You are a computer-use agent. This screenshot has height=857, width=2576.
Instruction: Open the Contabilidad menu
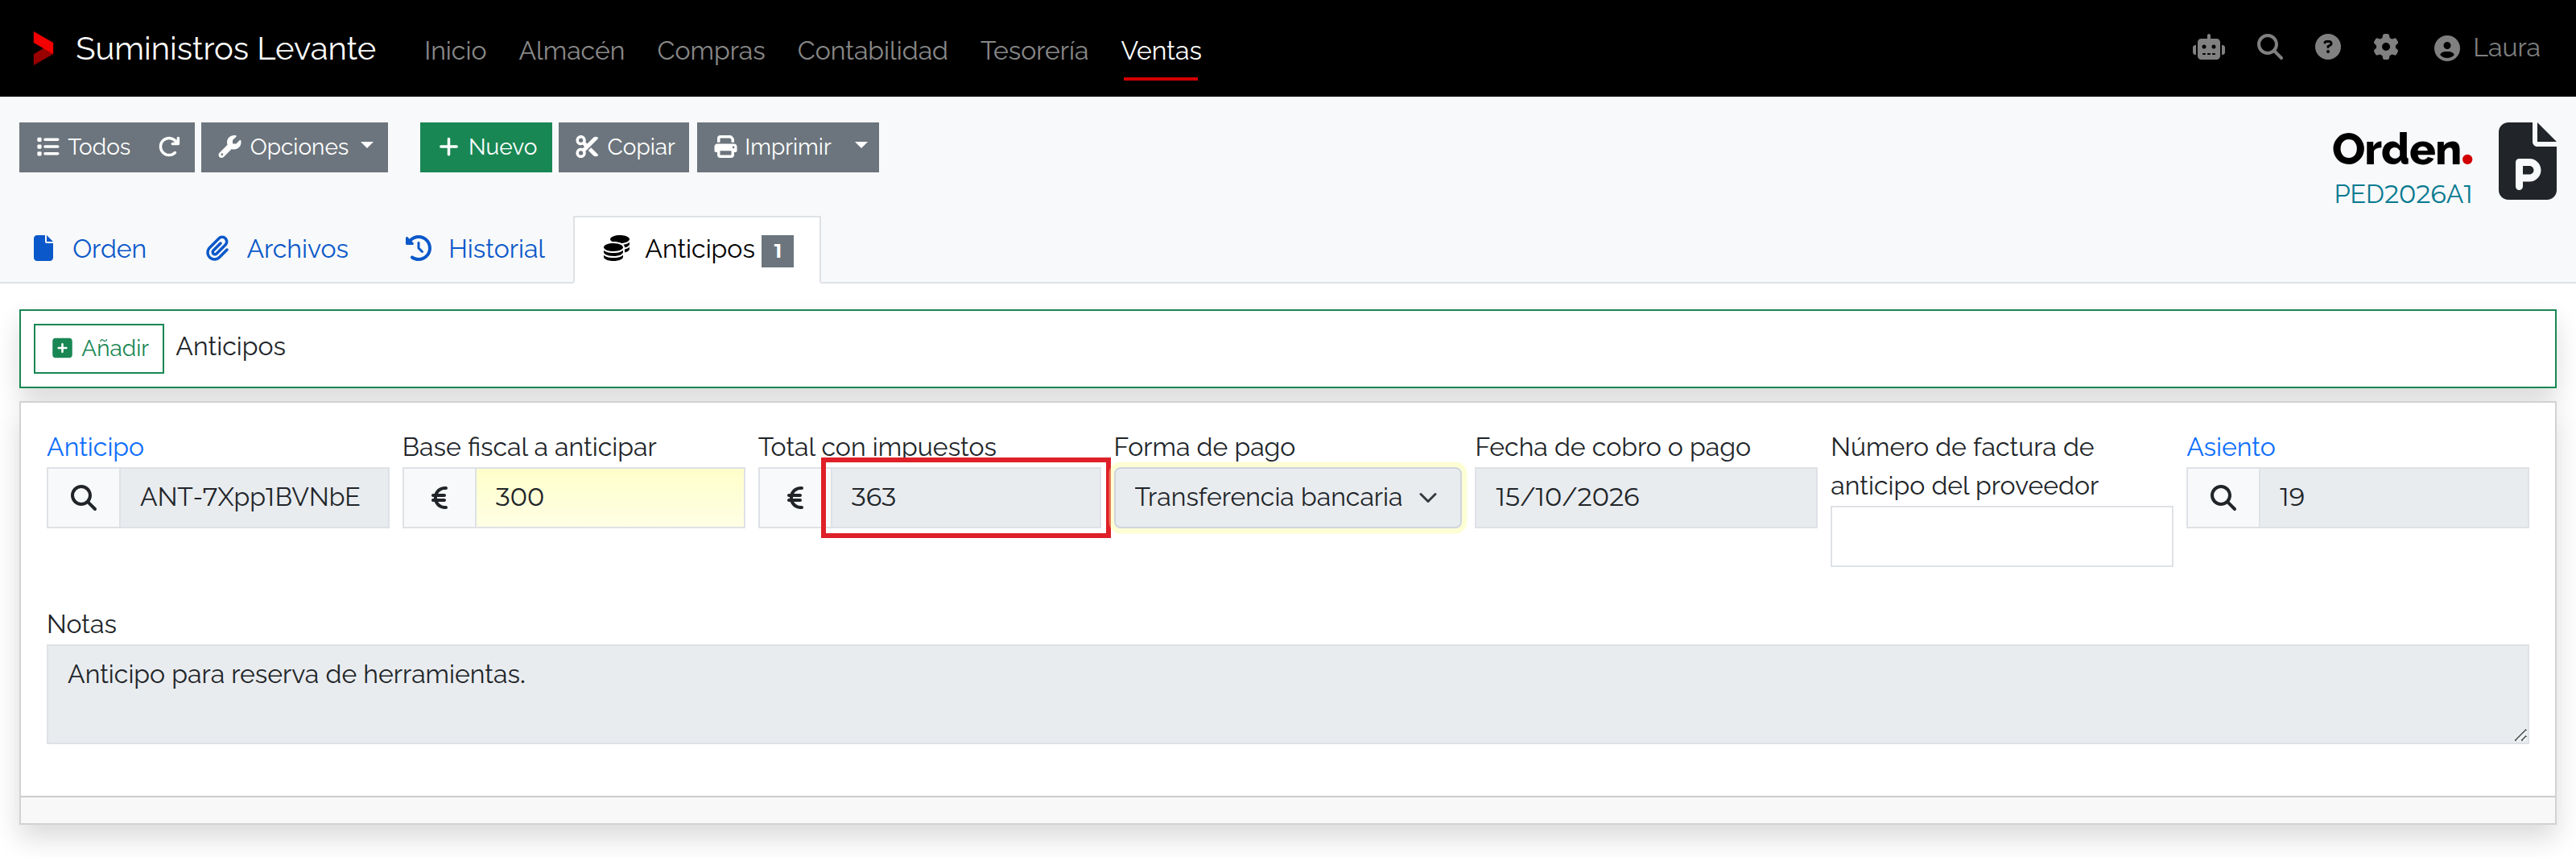(872, 50)
